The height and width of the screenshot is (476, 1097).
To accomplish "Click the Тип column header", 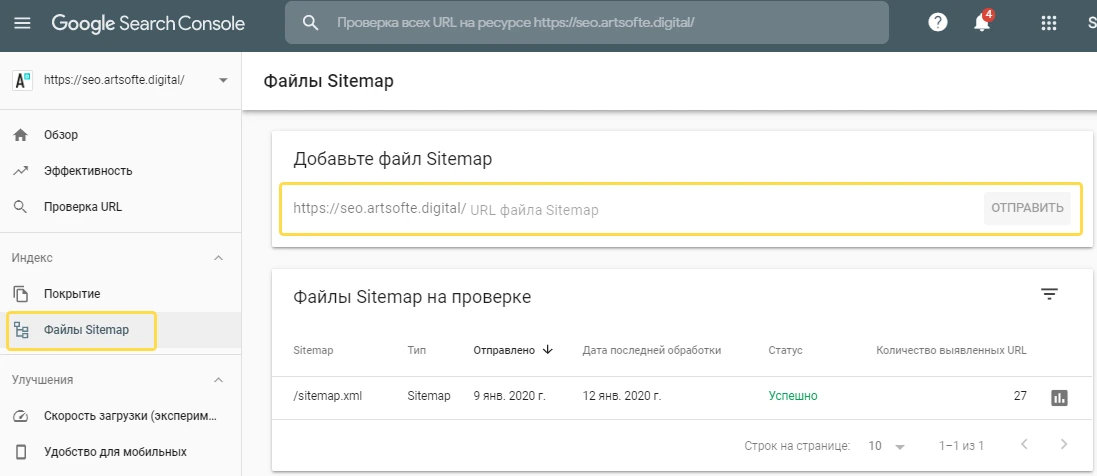I will coord(416,350).
